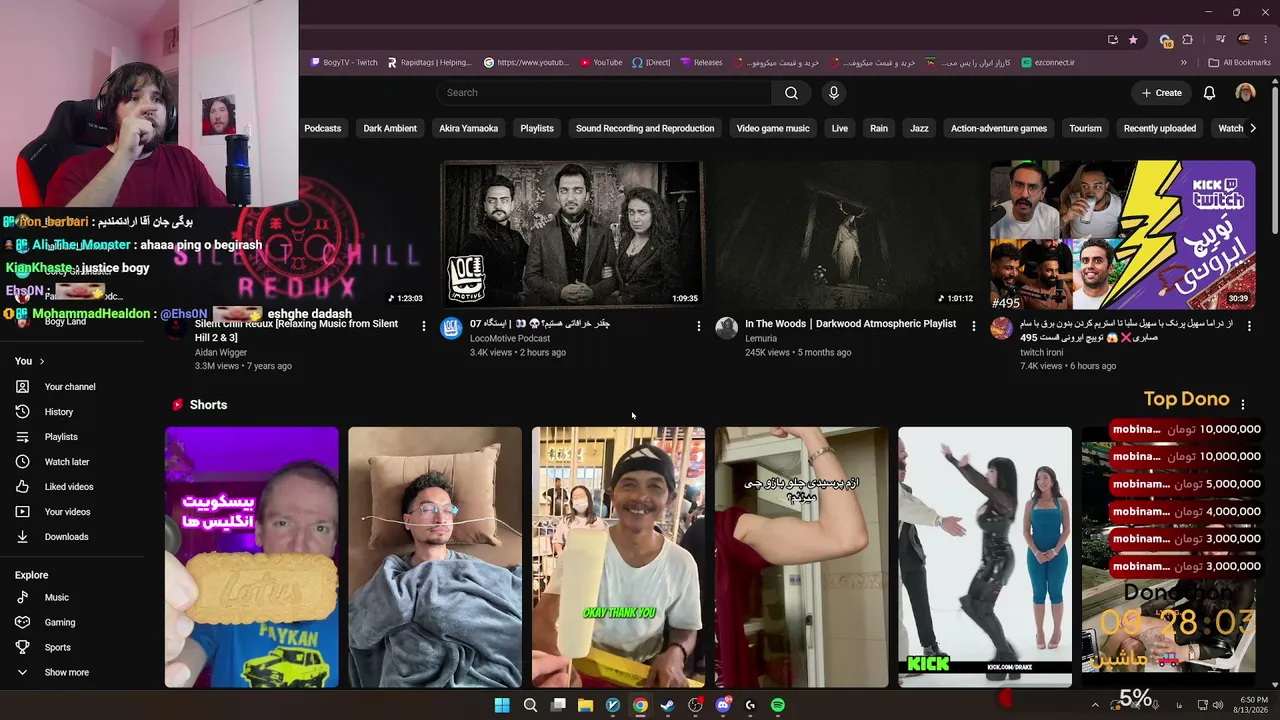1280x720 pixels.
Task: Open Steam from the taskbar
Action: 667,705
